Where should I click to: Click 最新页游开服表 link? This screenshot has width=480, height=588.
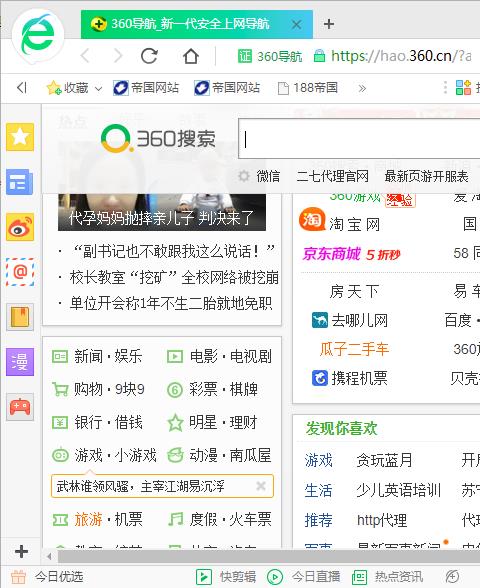pos(426,176)
